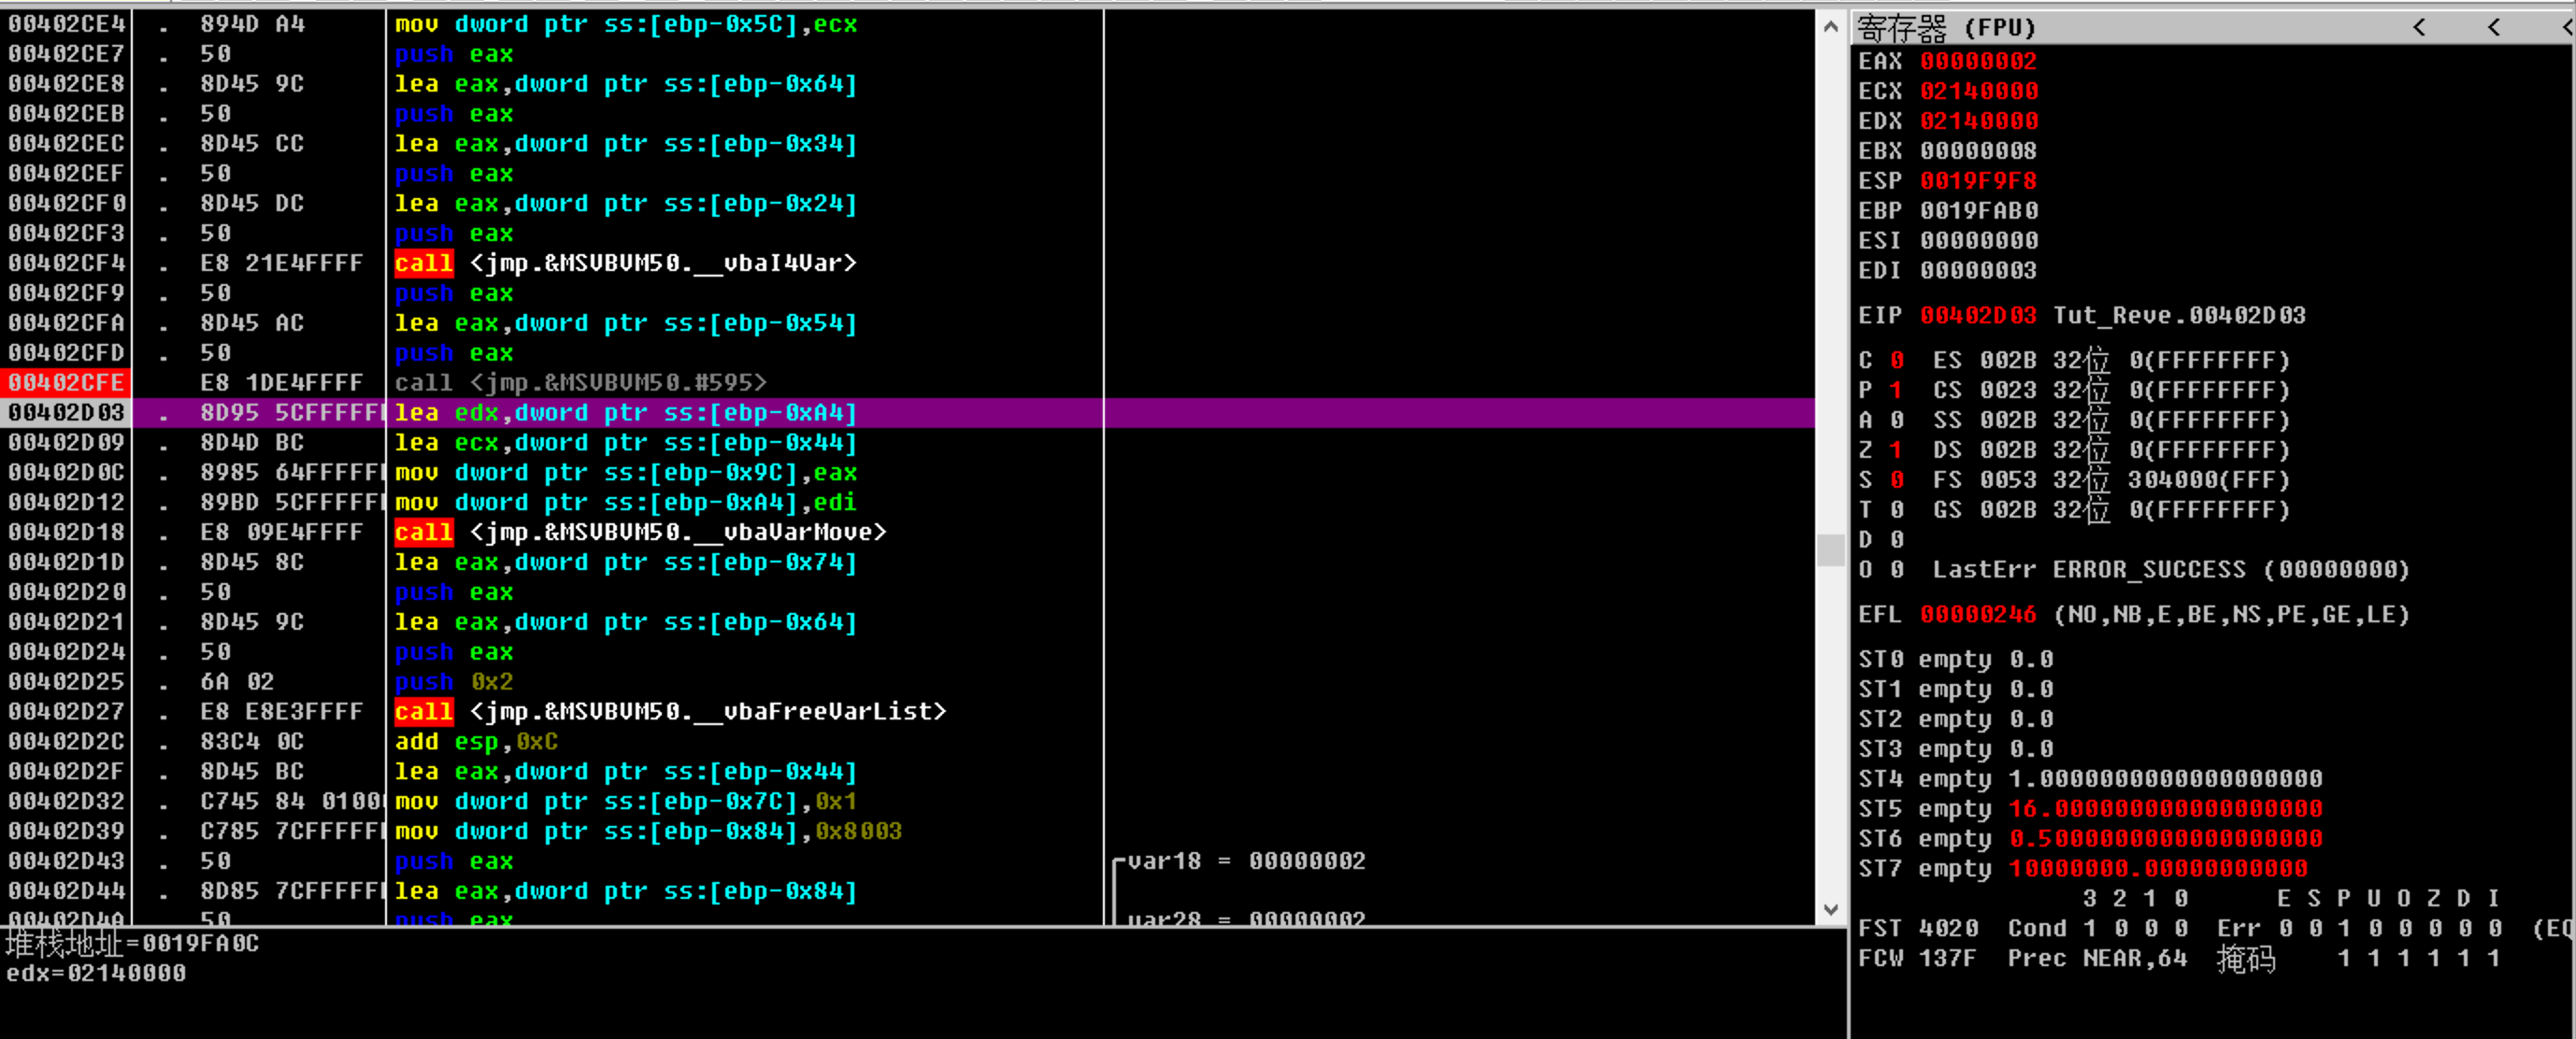
Task: Click hex bytes 6A 02
Action: (236, 682)
